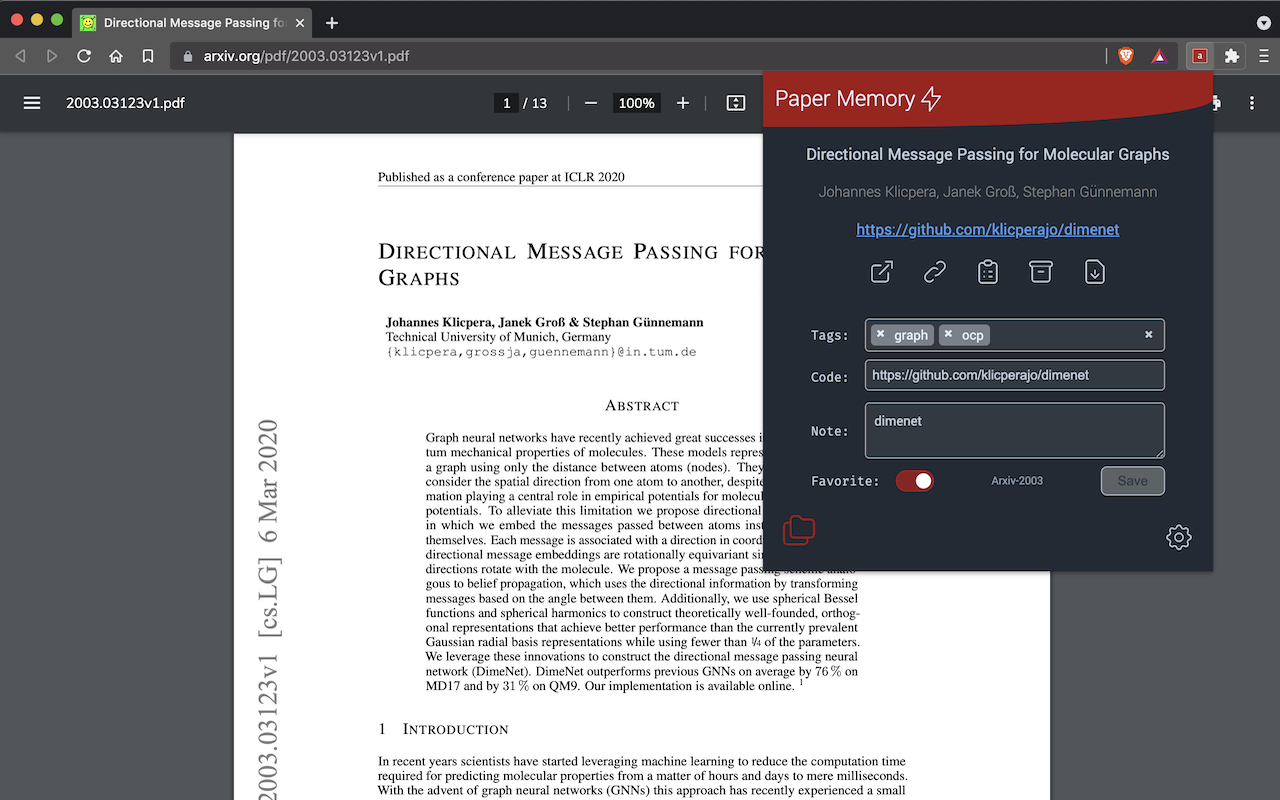Image resolution: width=1280 pixels, height=800 pixels.
Task: Click the Paper Memory extension icon in the browser toolbar
Action: click(x=1199, y=56)
